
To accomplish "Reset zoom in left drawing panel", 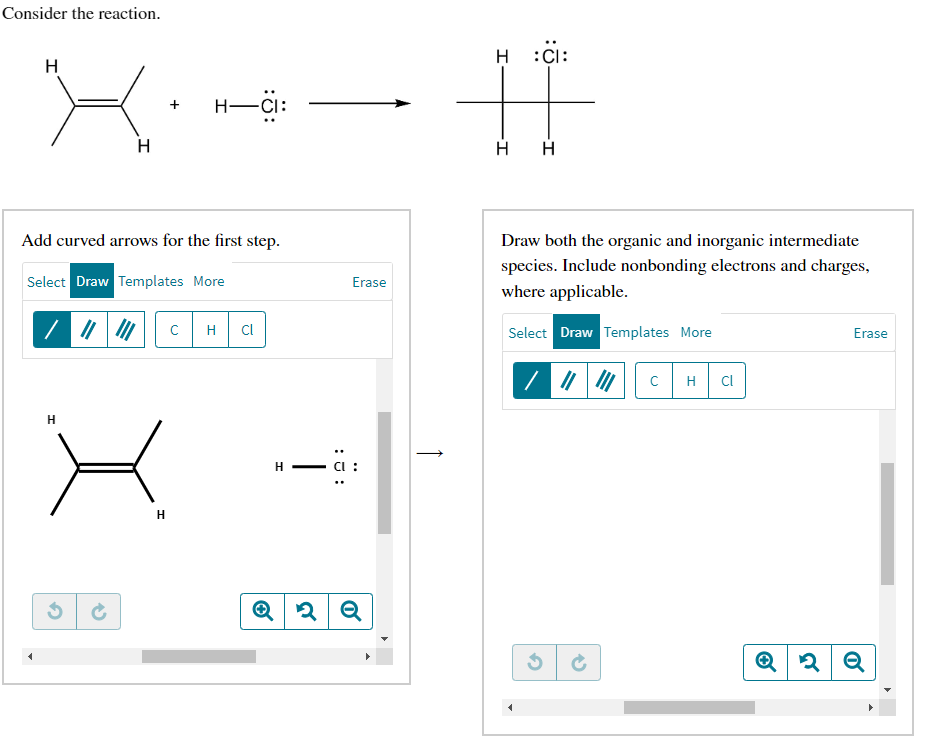I will (x=307, y=611).
